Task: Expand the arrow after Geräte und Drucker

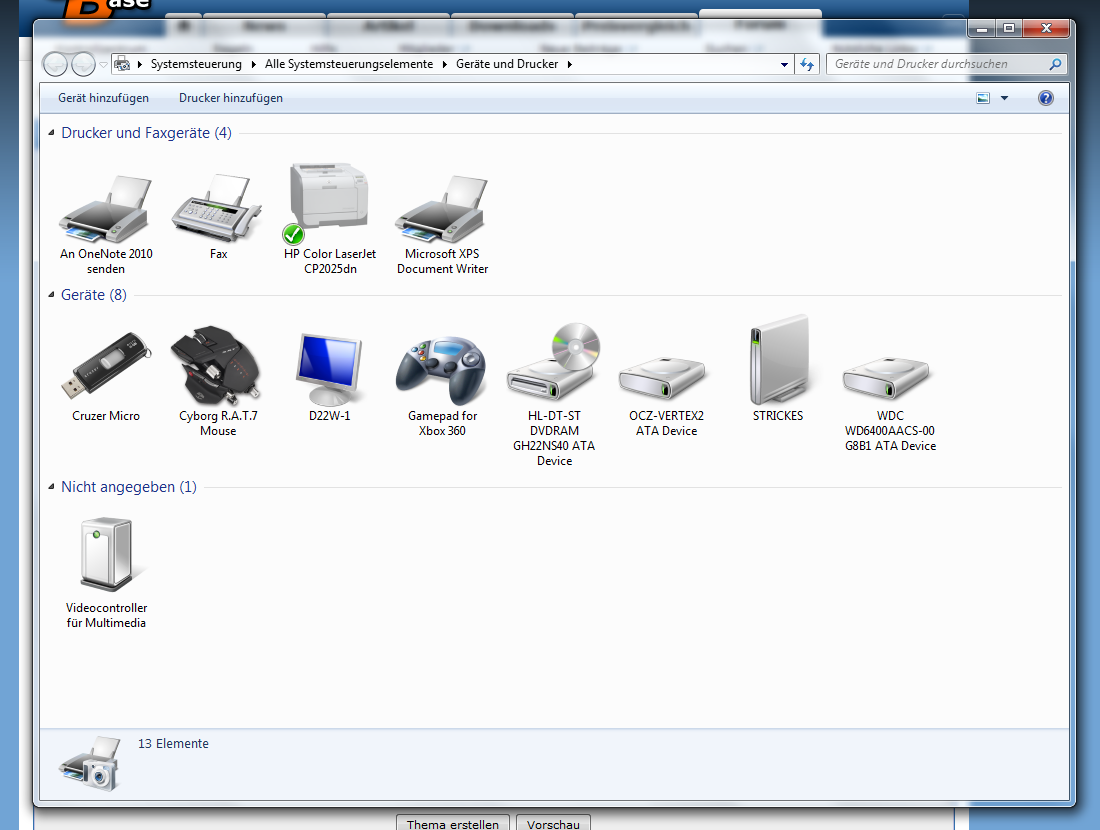Action: (x=570, y=65)
